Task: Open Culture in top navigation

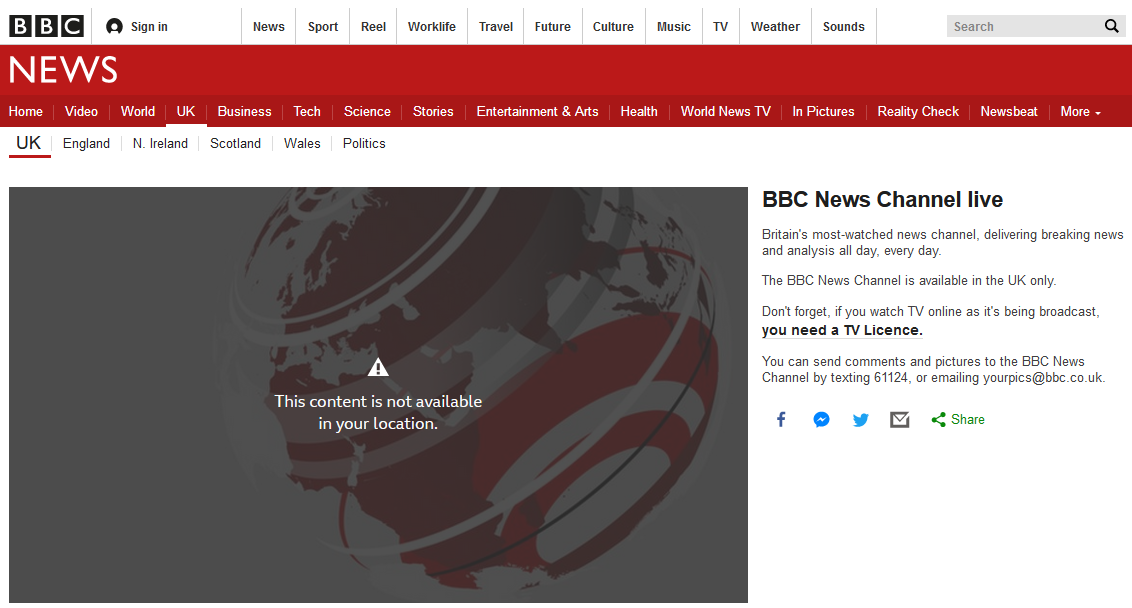Action: tap(613, 27)
